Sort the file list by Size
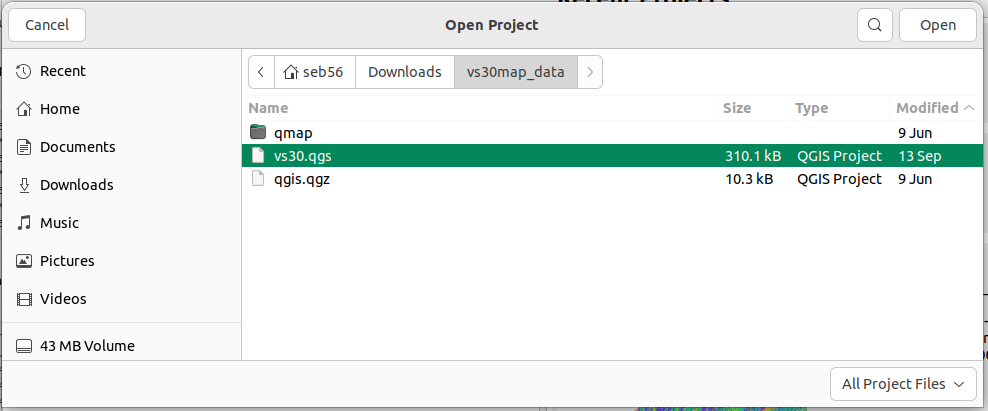 (737, 108)
